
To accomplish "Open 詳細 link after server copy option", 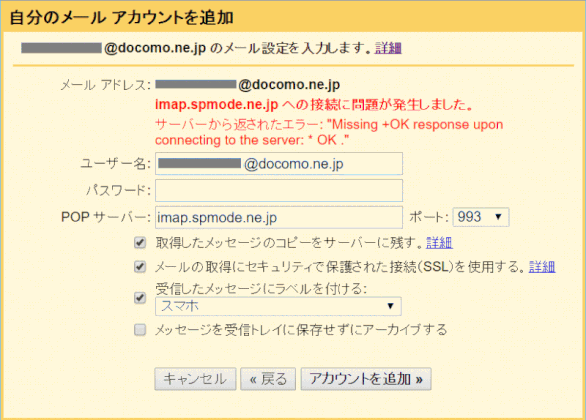I will (x=440, y=243).
